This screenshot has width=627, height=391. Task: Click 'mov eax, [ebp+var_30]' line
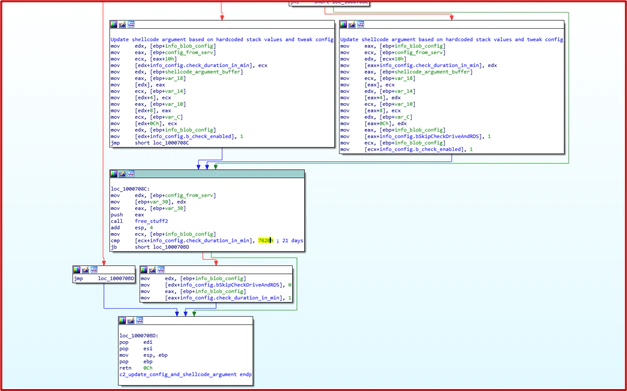[x=148, y=208]
